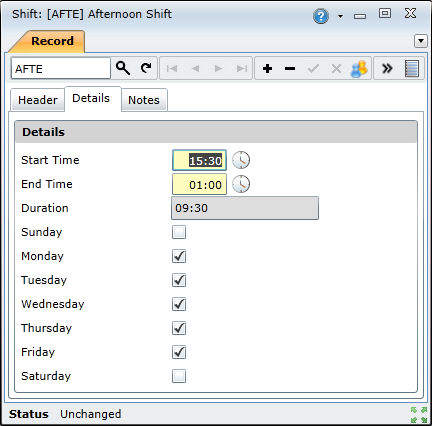This screenshot has width=432, height=426.
Task: Add a new record with plus icon
Action: 267,69
